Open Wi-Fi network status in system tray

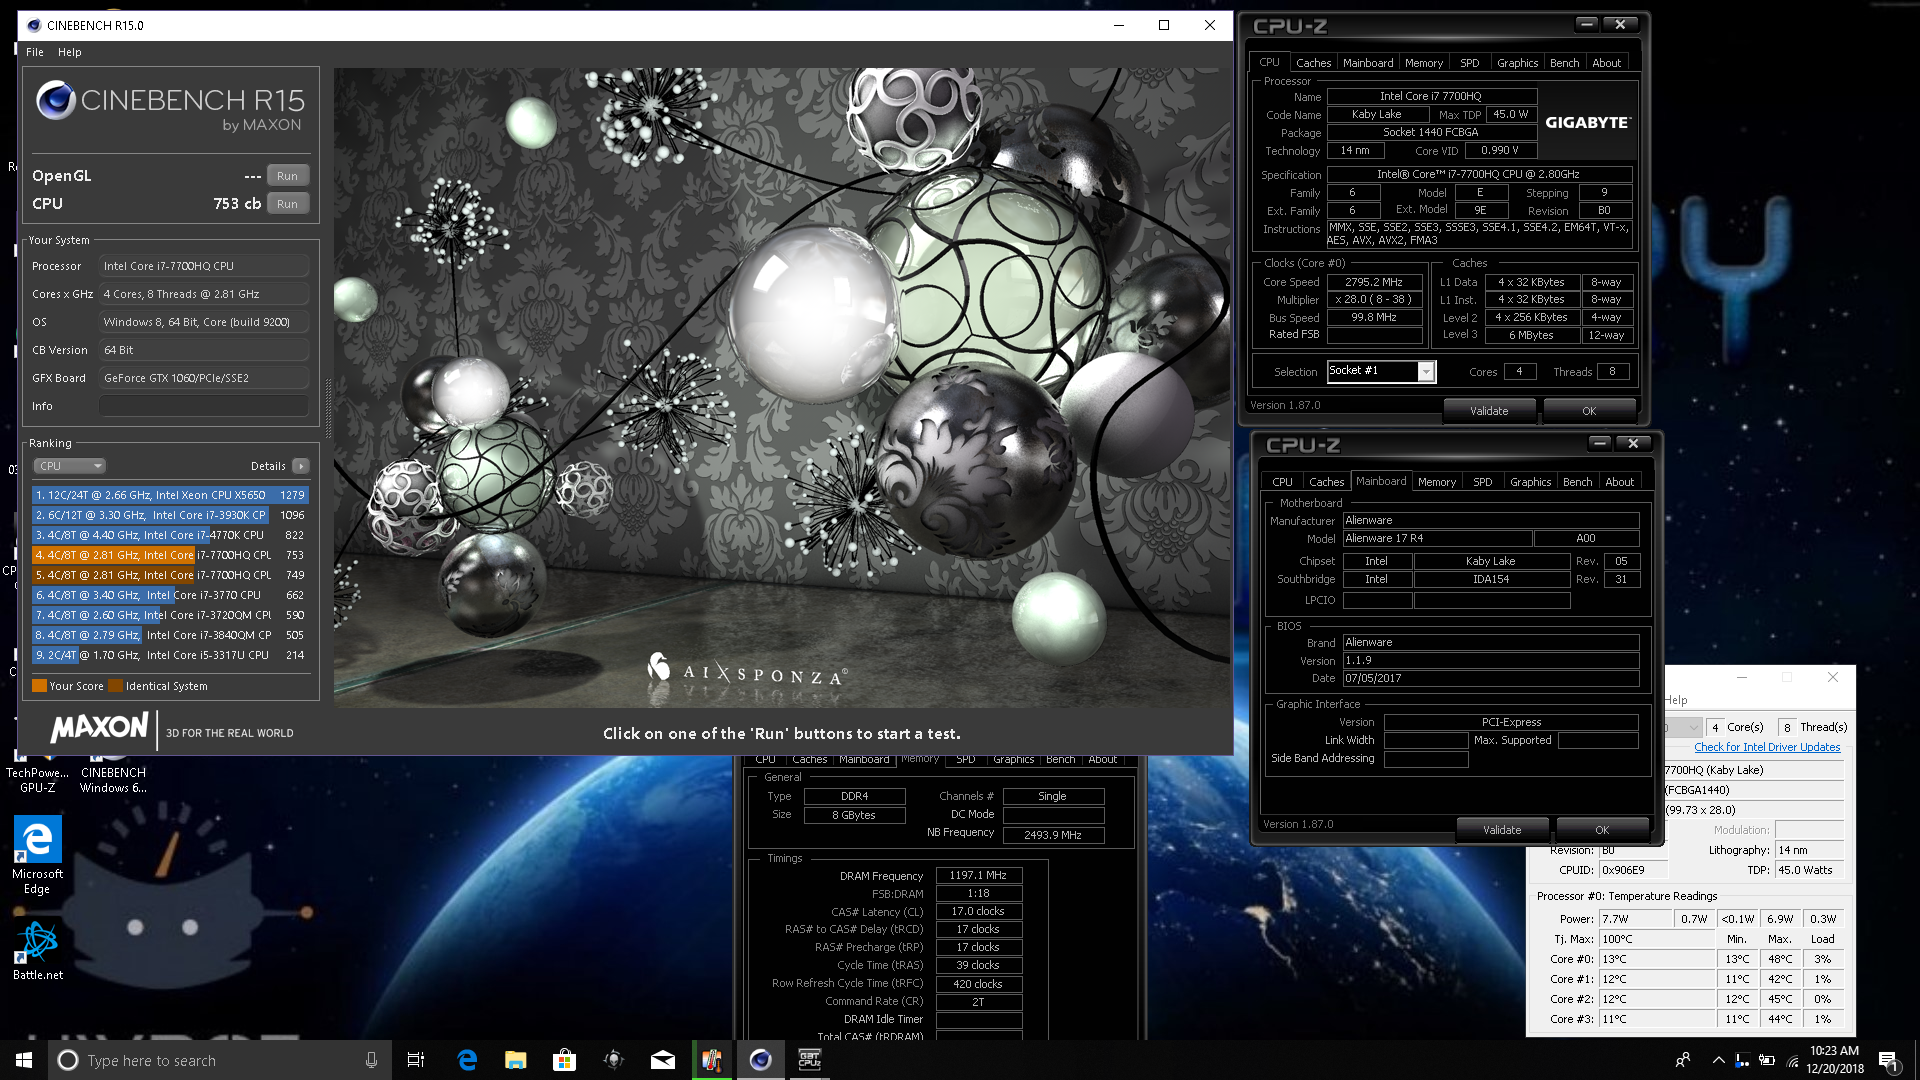click(1792, 1060)
